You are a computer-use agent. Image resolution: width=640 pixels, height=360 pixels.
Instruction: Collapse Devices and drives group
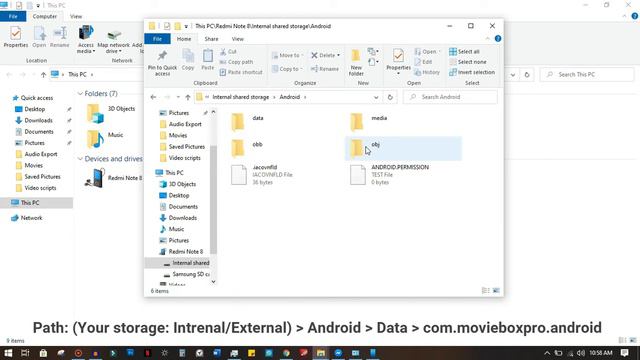coord(80,159)
